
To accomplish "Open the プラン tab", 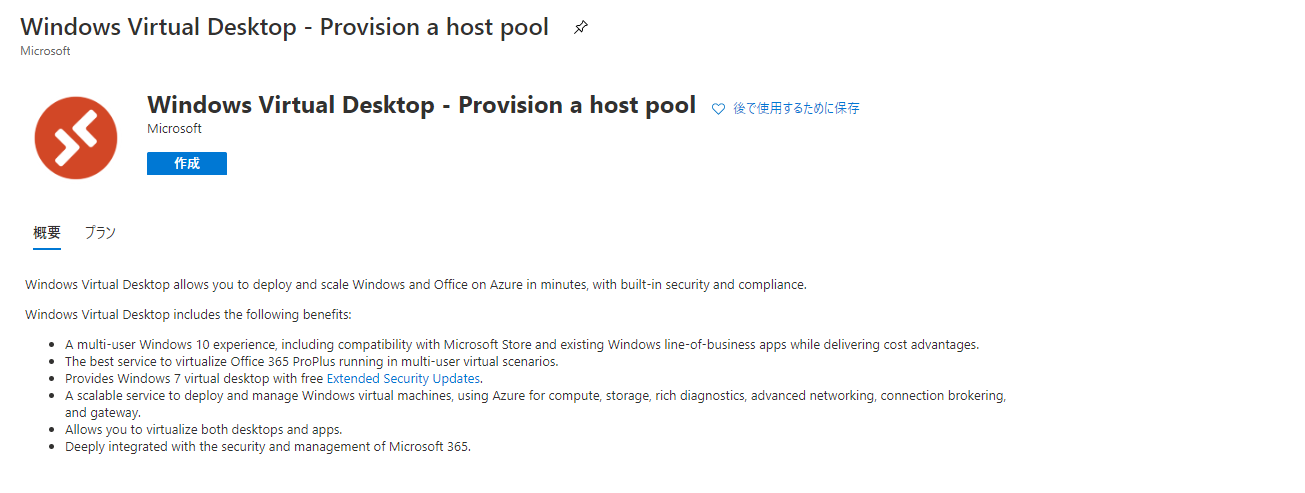I will point(100,232).
